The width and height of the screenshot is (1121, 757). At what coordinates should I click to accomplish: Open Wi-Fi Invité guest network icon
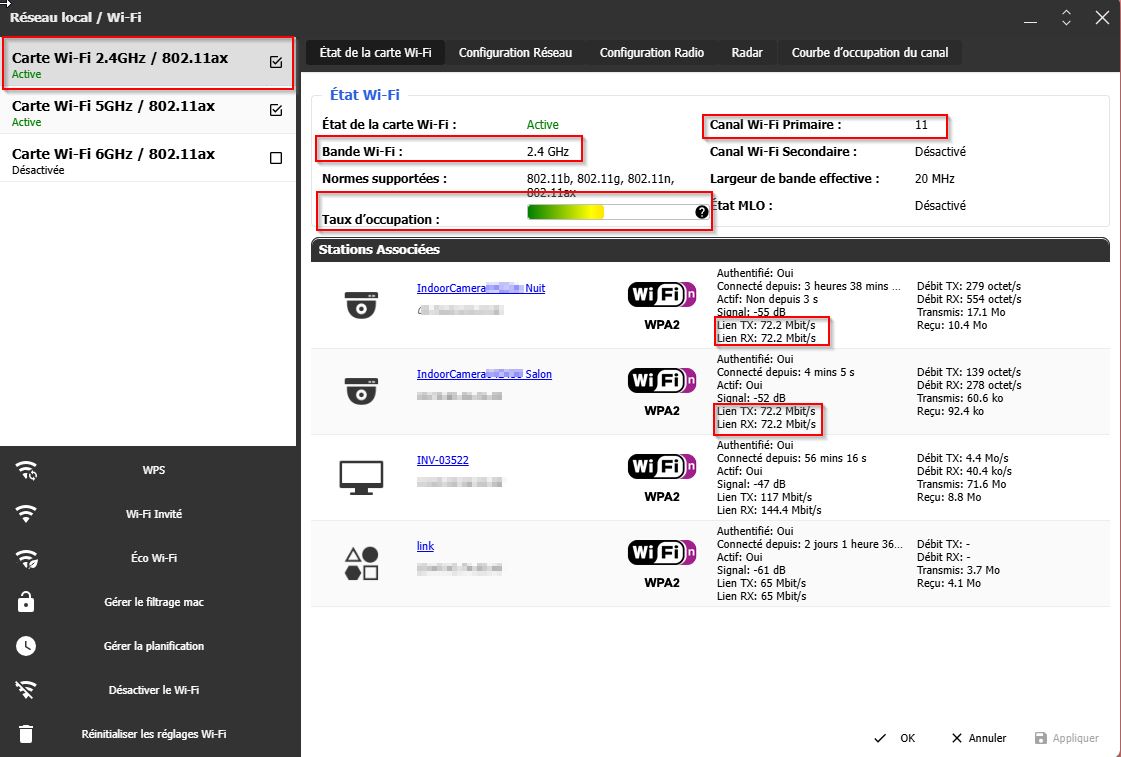26,514
